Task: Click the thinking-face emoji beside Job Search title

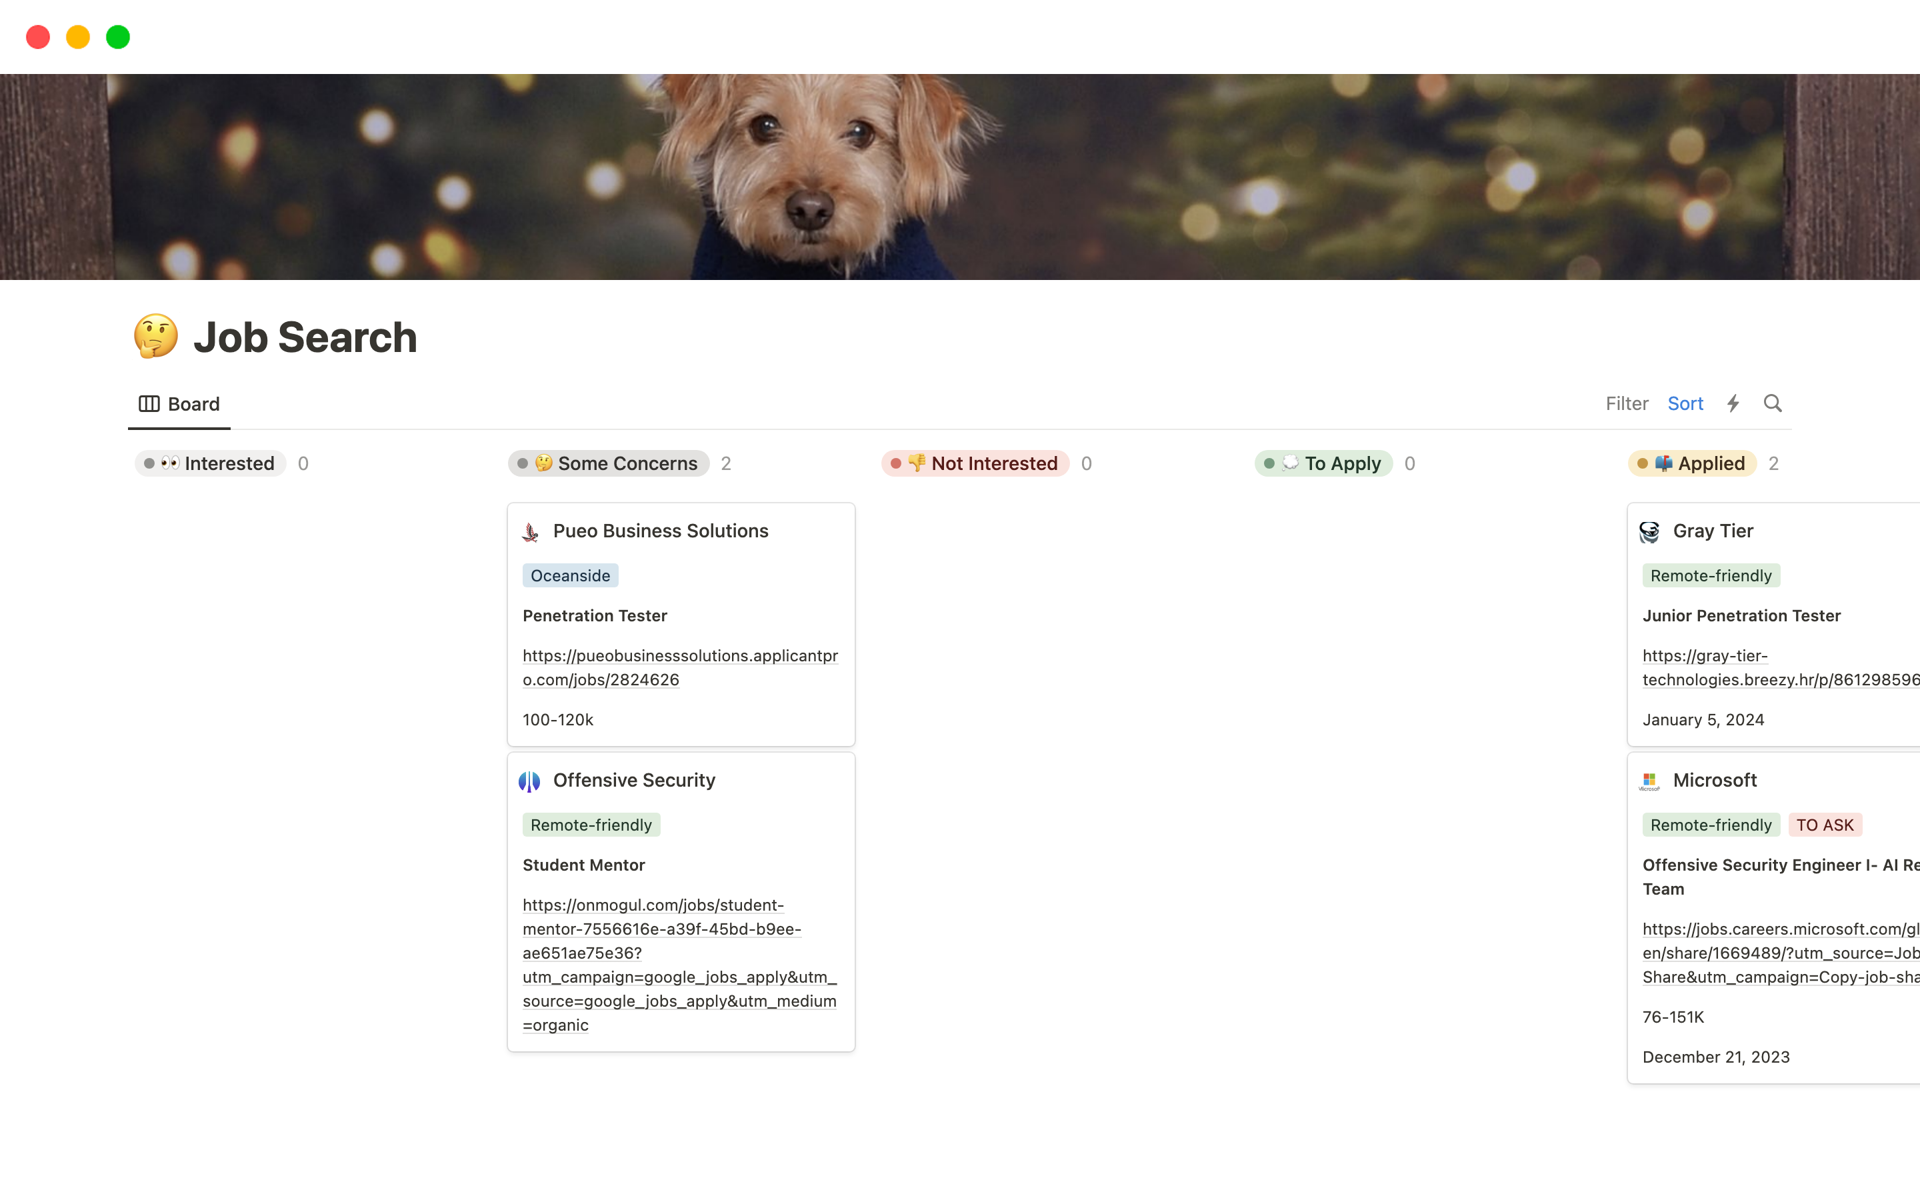Action: (157, 336)
